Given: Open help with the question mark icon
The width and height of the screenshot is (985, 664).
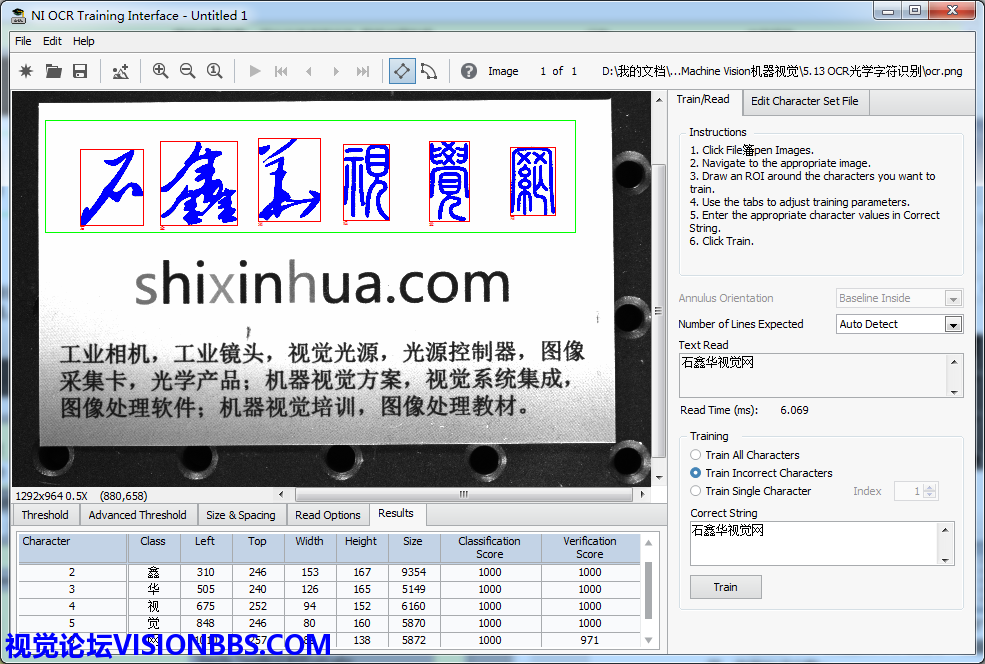Looking at the screenshot, I should tap(469, 71).
